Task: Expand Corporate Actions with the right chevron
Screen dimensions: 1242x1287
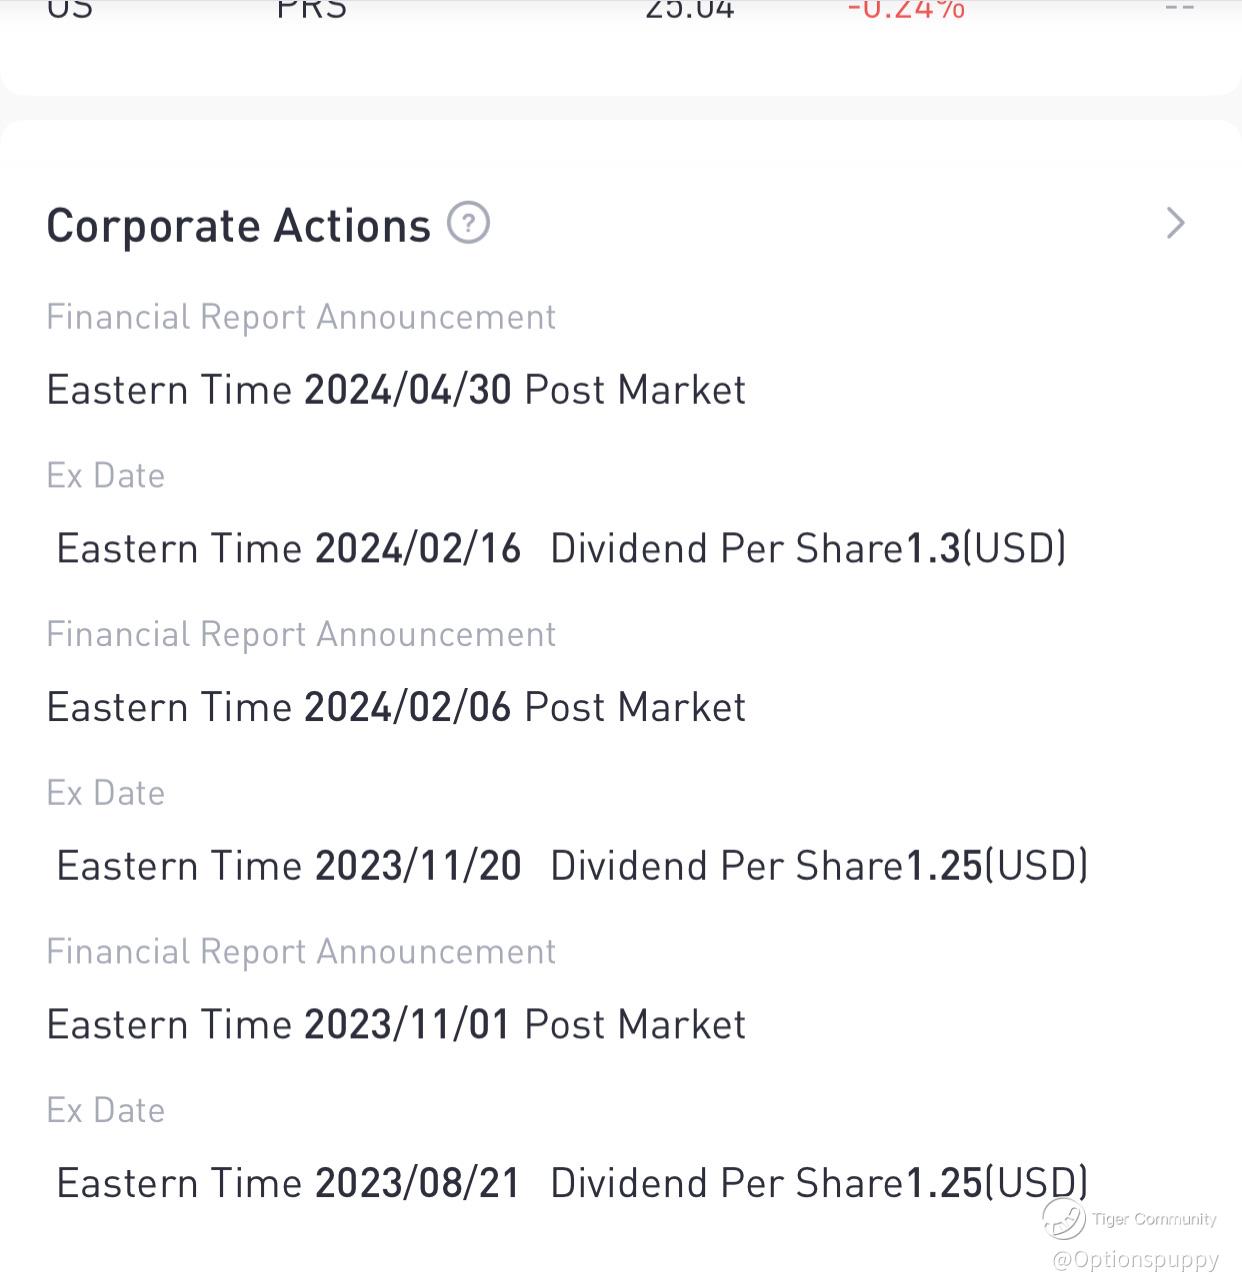Action: 1175,223
